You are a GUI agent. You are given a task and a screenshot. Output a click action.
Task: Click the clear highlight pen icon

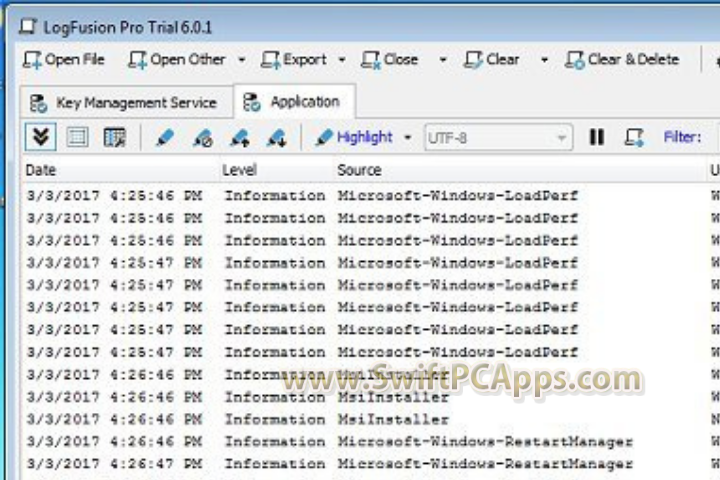[202, 137]
